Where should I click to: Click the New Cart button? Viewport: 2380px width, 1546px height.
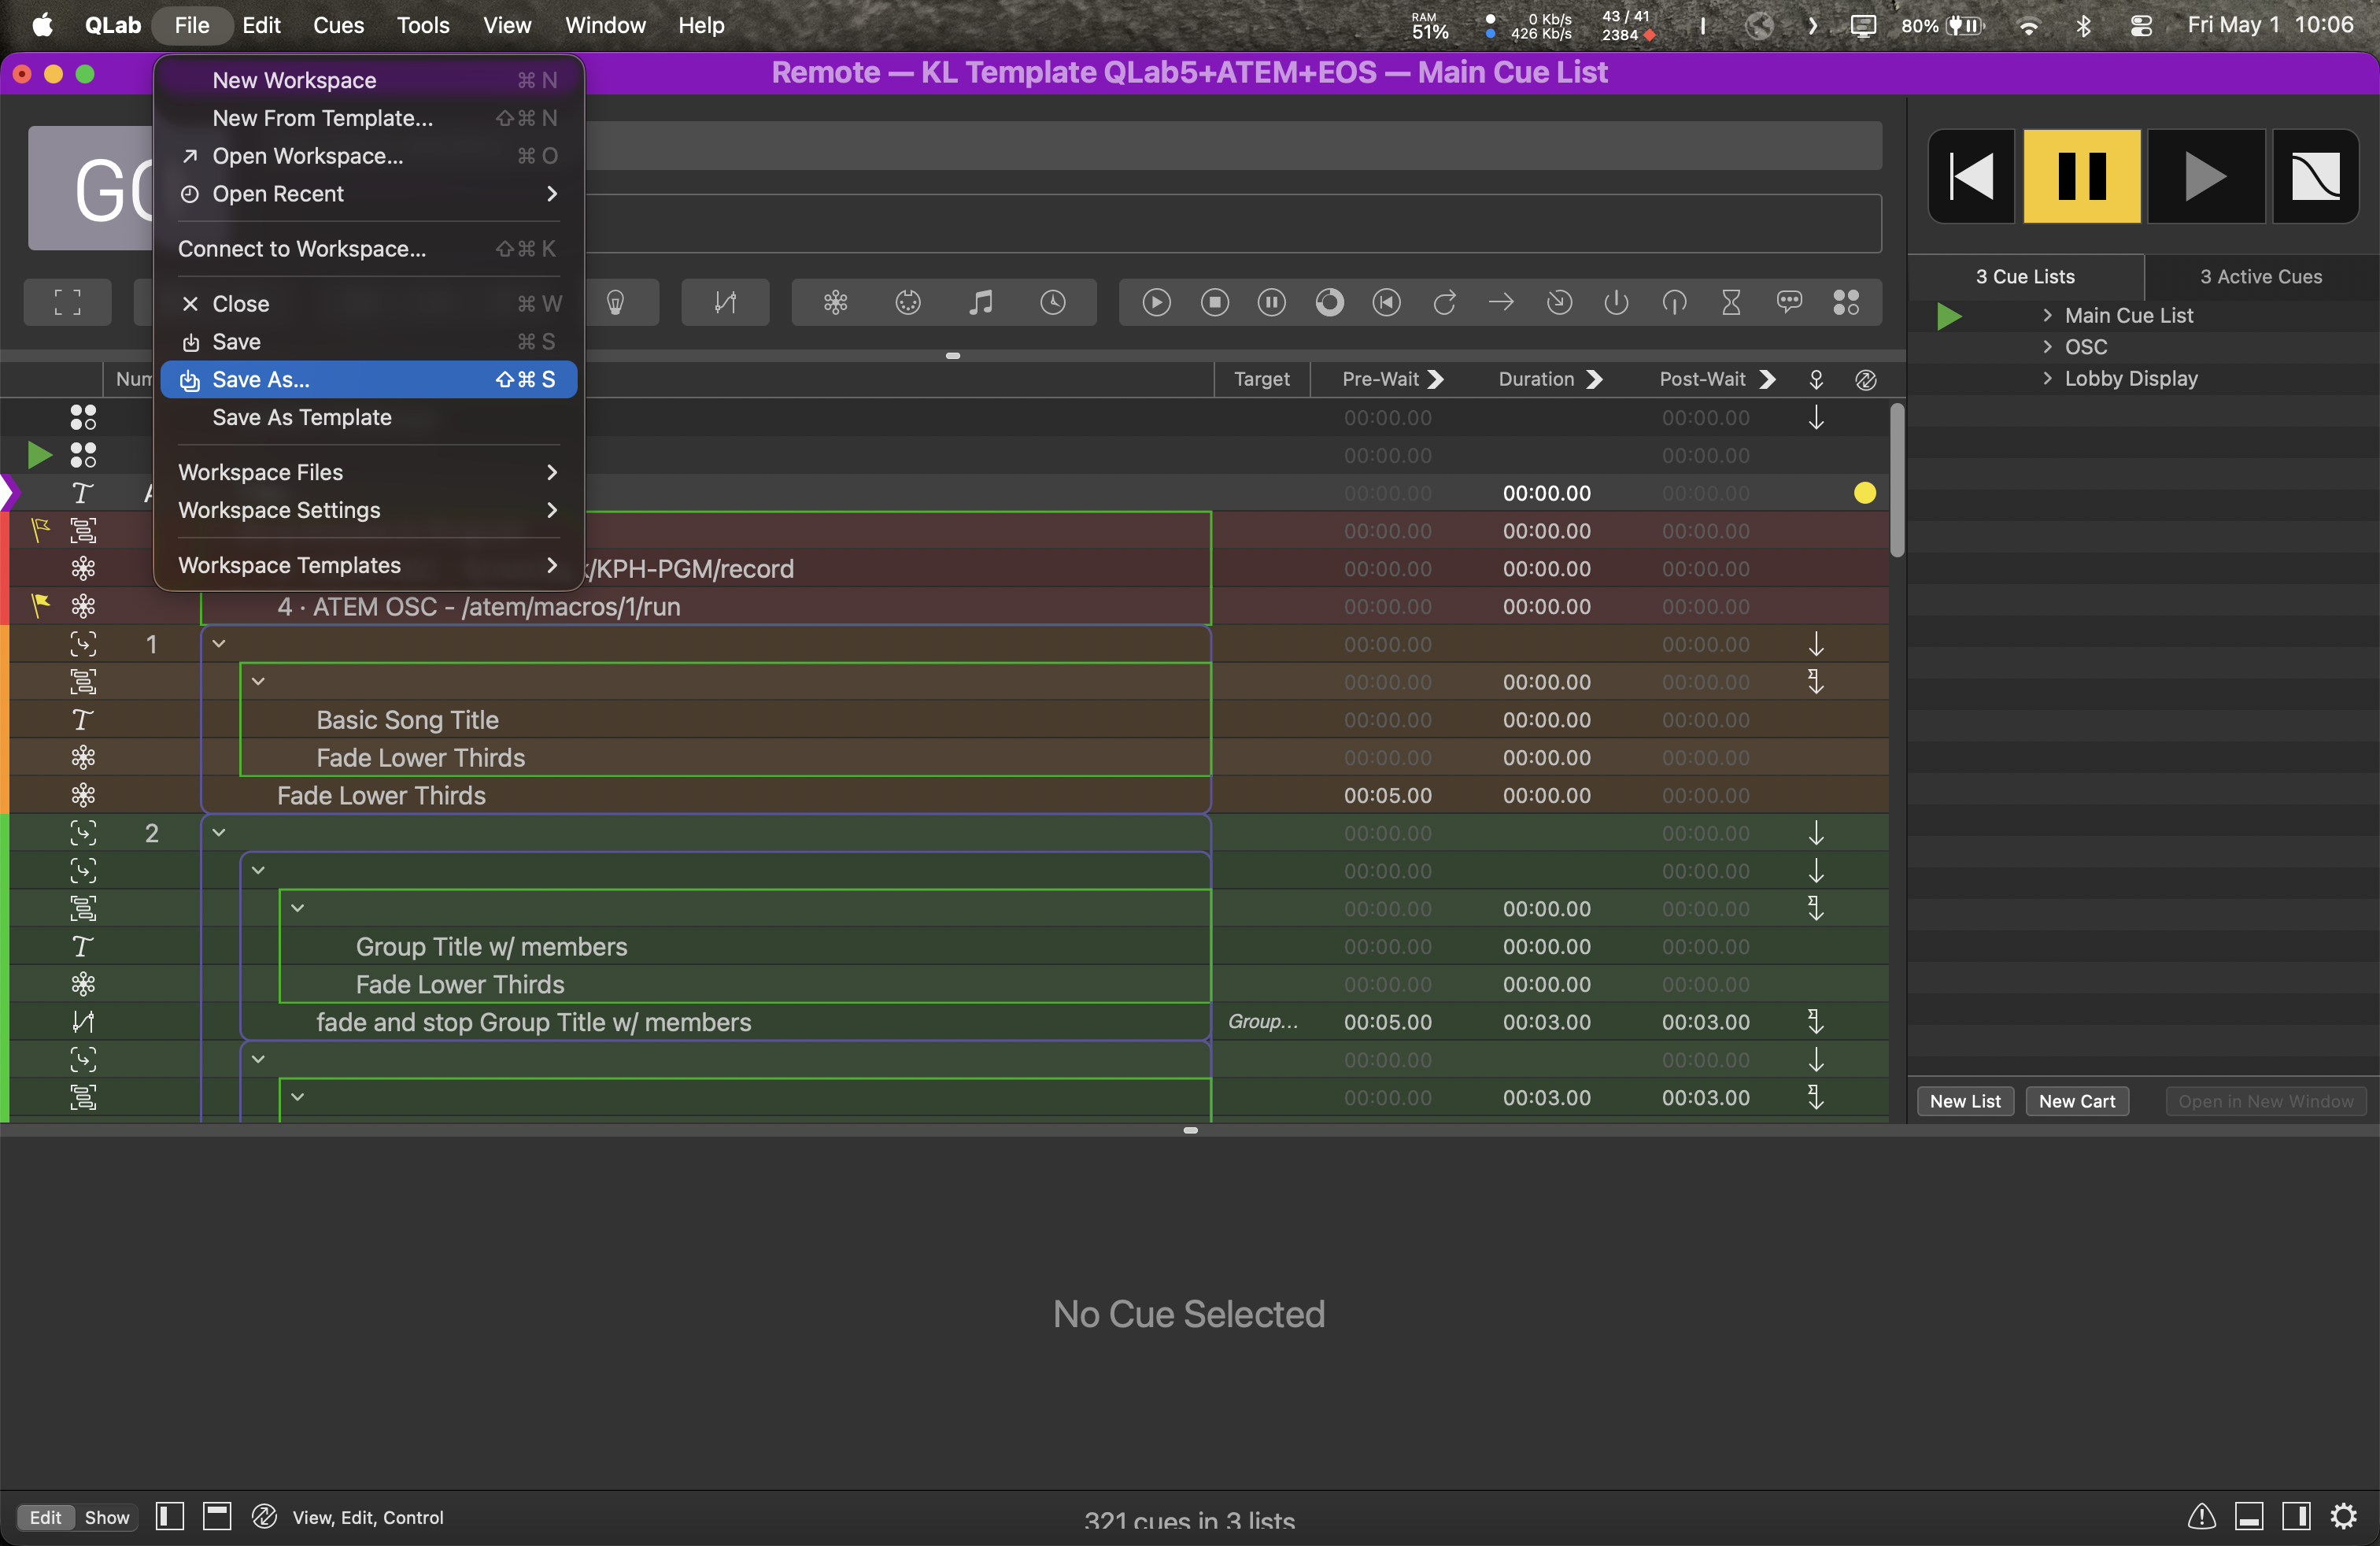coord(2077,1101)
